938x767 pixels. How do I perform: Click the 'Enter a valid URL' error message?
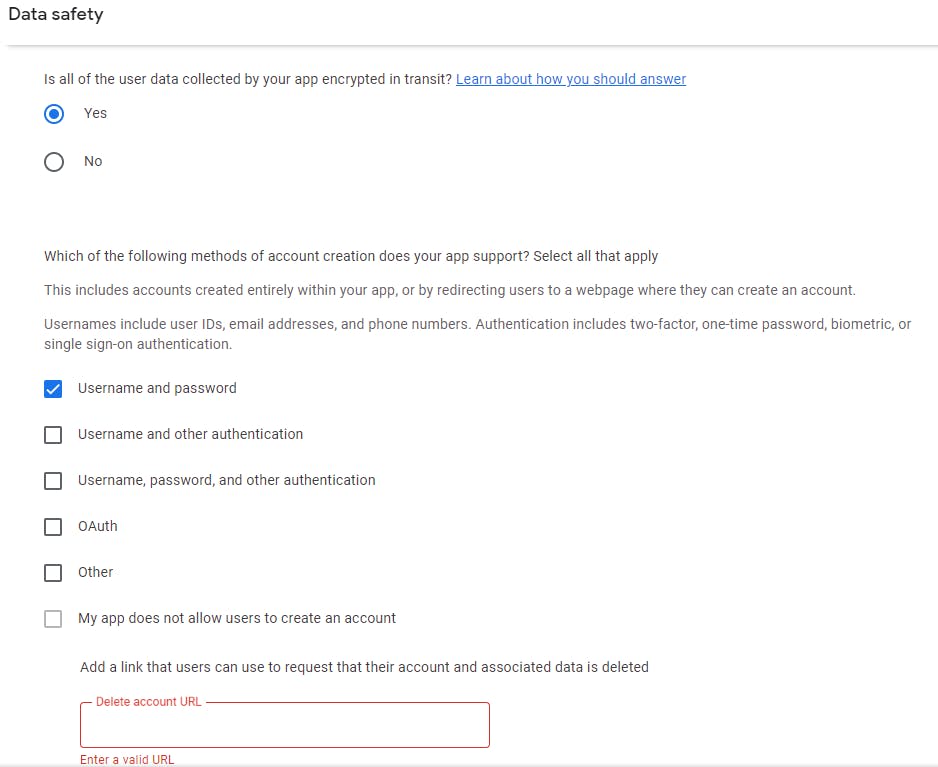[127, 760]
